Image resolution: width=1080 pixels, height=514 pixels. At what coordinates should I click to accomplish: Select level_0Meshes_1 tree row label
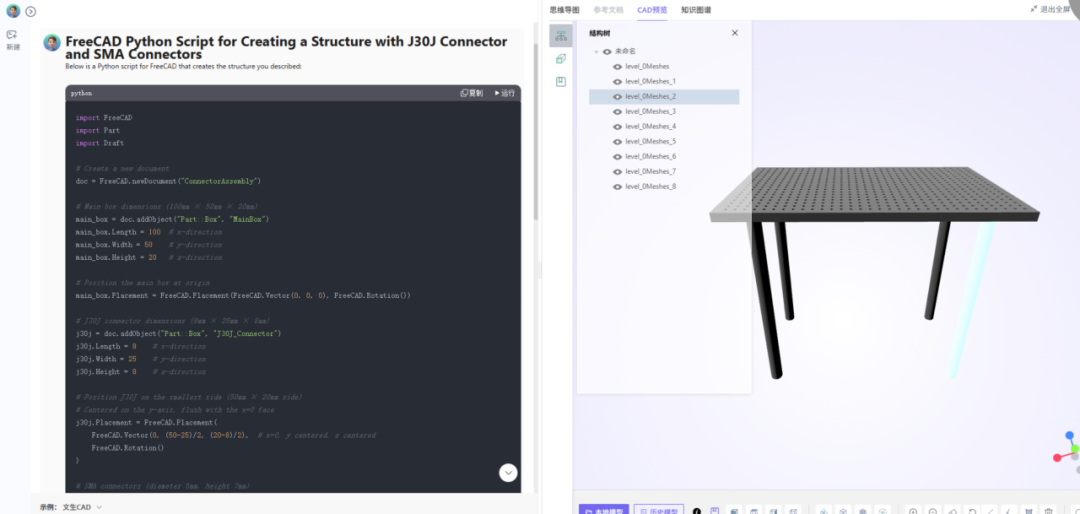[x=650, y=82]
